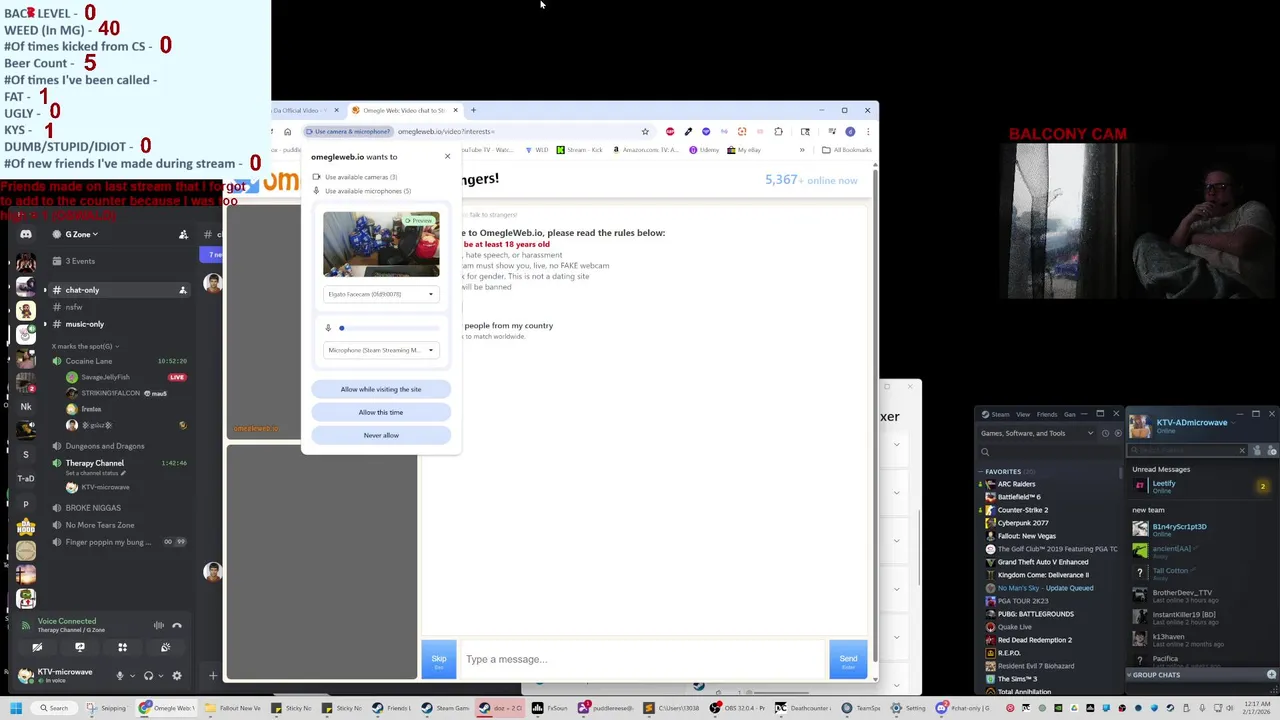Join the No More Tears Zone channel
The image size is (1280, 720).
point(118,525)
